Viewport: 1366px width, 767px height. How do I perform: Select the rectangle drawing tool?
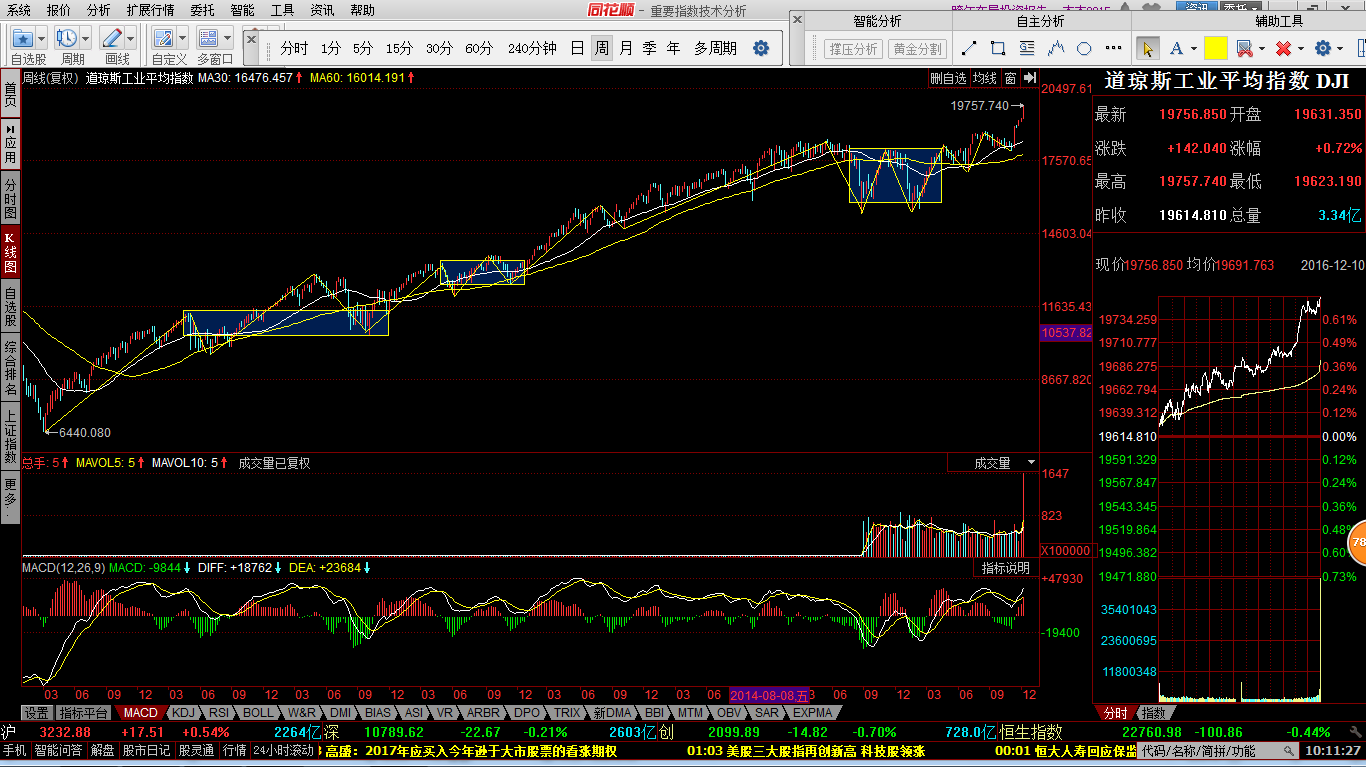(998, 48)
